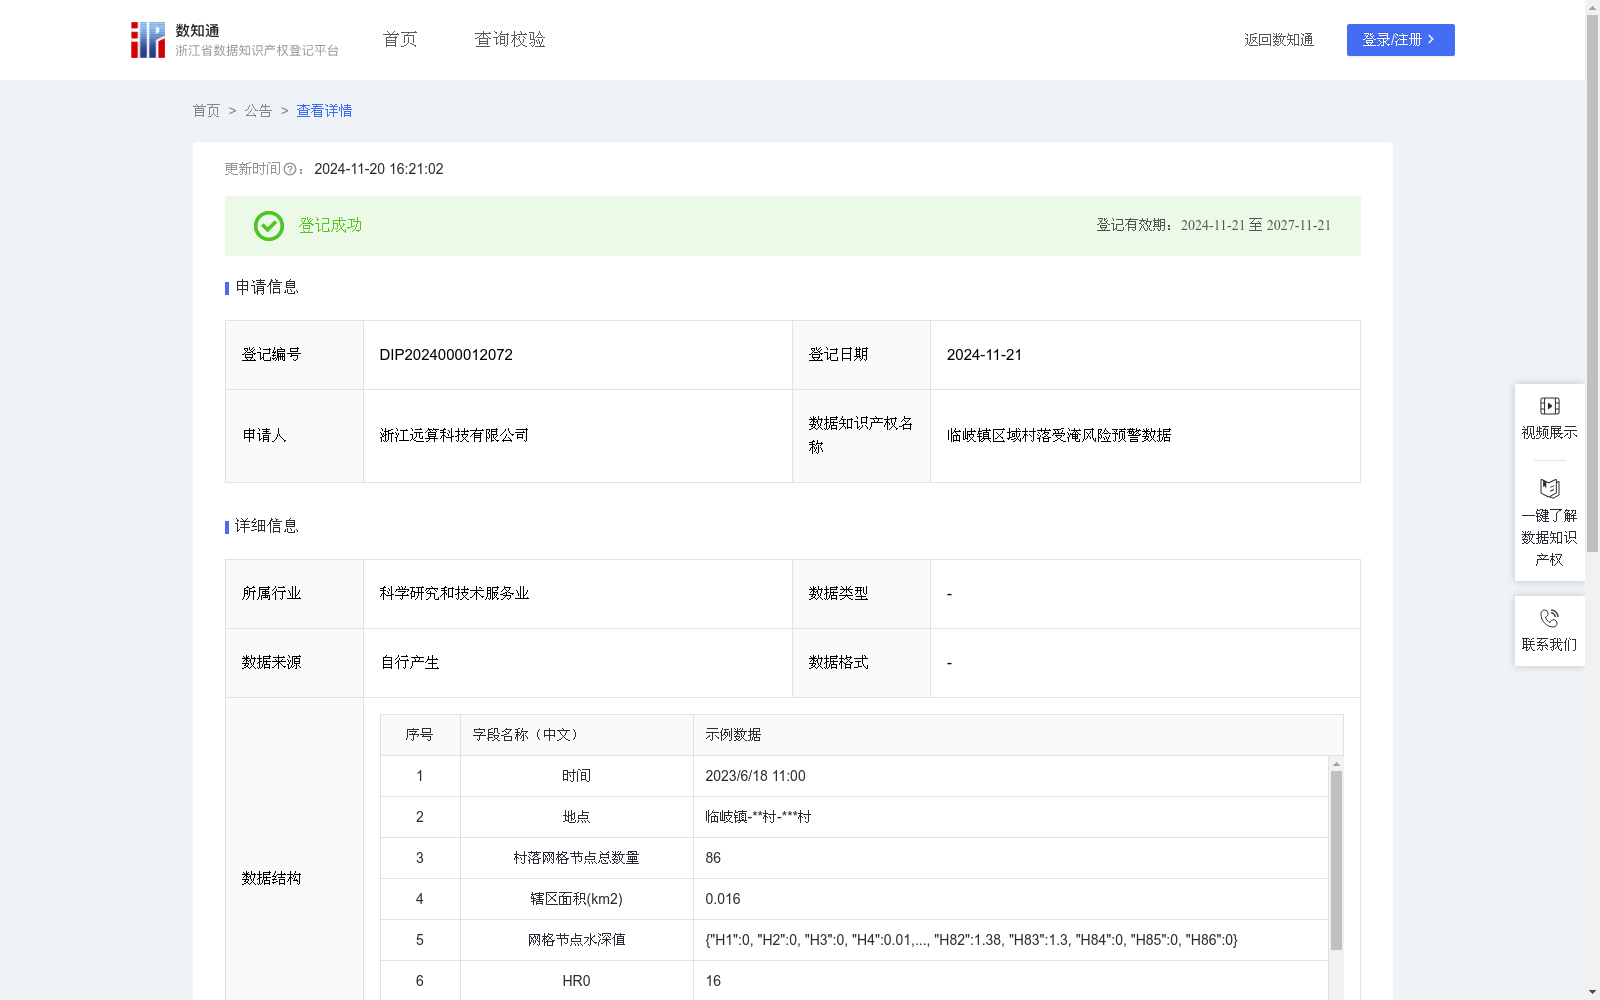
Task: Click the help icon beside 更新时间
Action: click(x=290, y=169)
